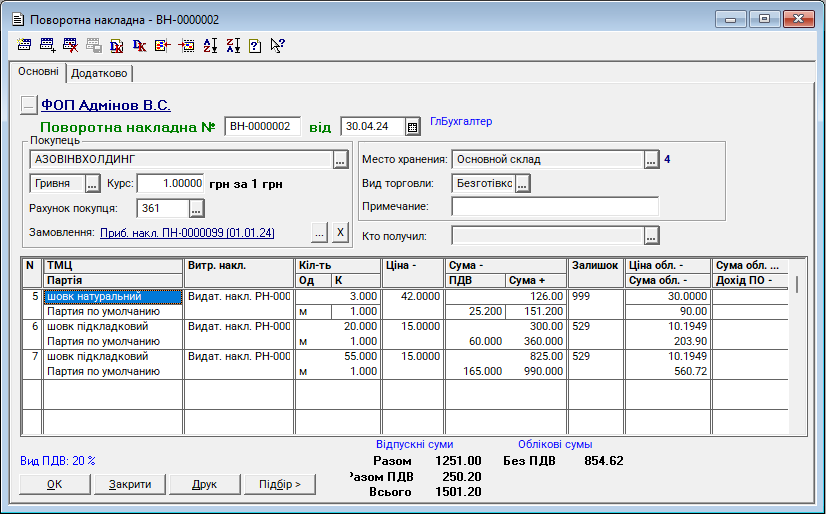The width and height of the screenshot is (826, 514).
Task: Sort rows descending Z-A
Action: tap(233, 45)
